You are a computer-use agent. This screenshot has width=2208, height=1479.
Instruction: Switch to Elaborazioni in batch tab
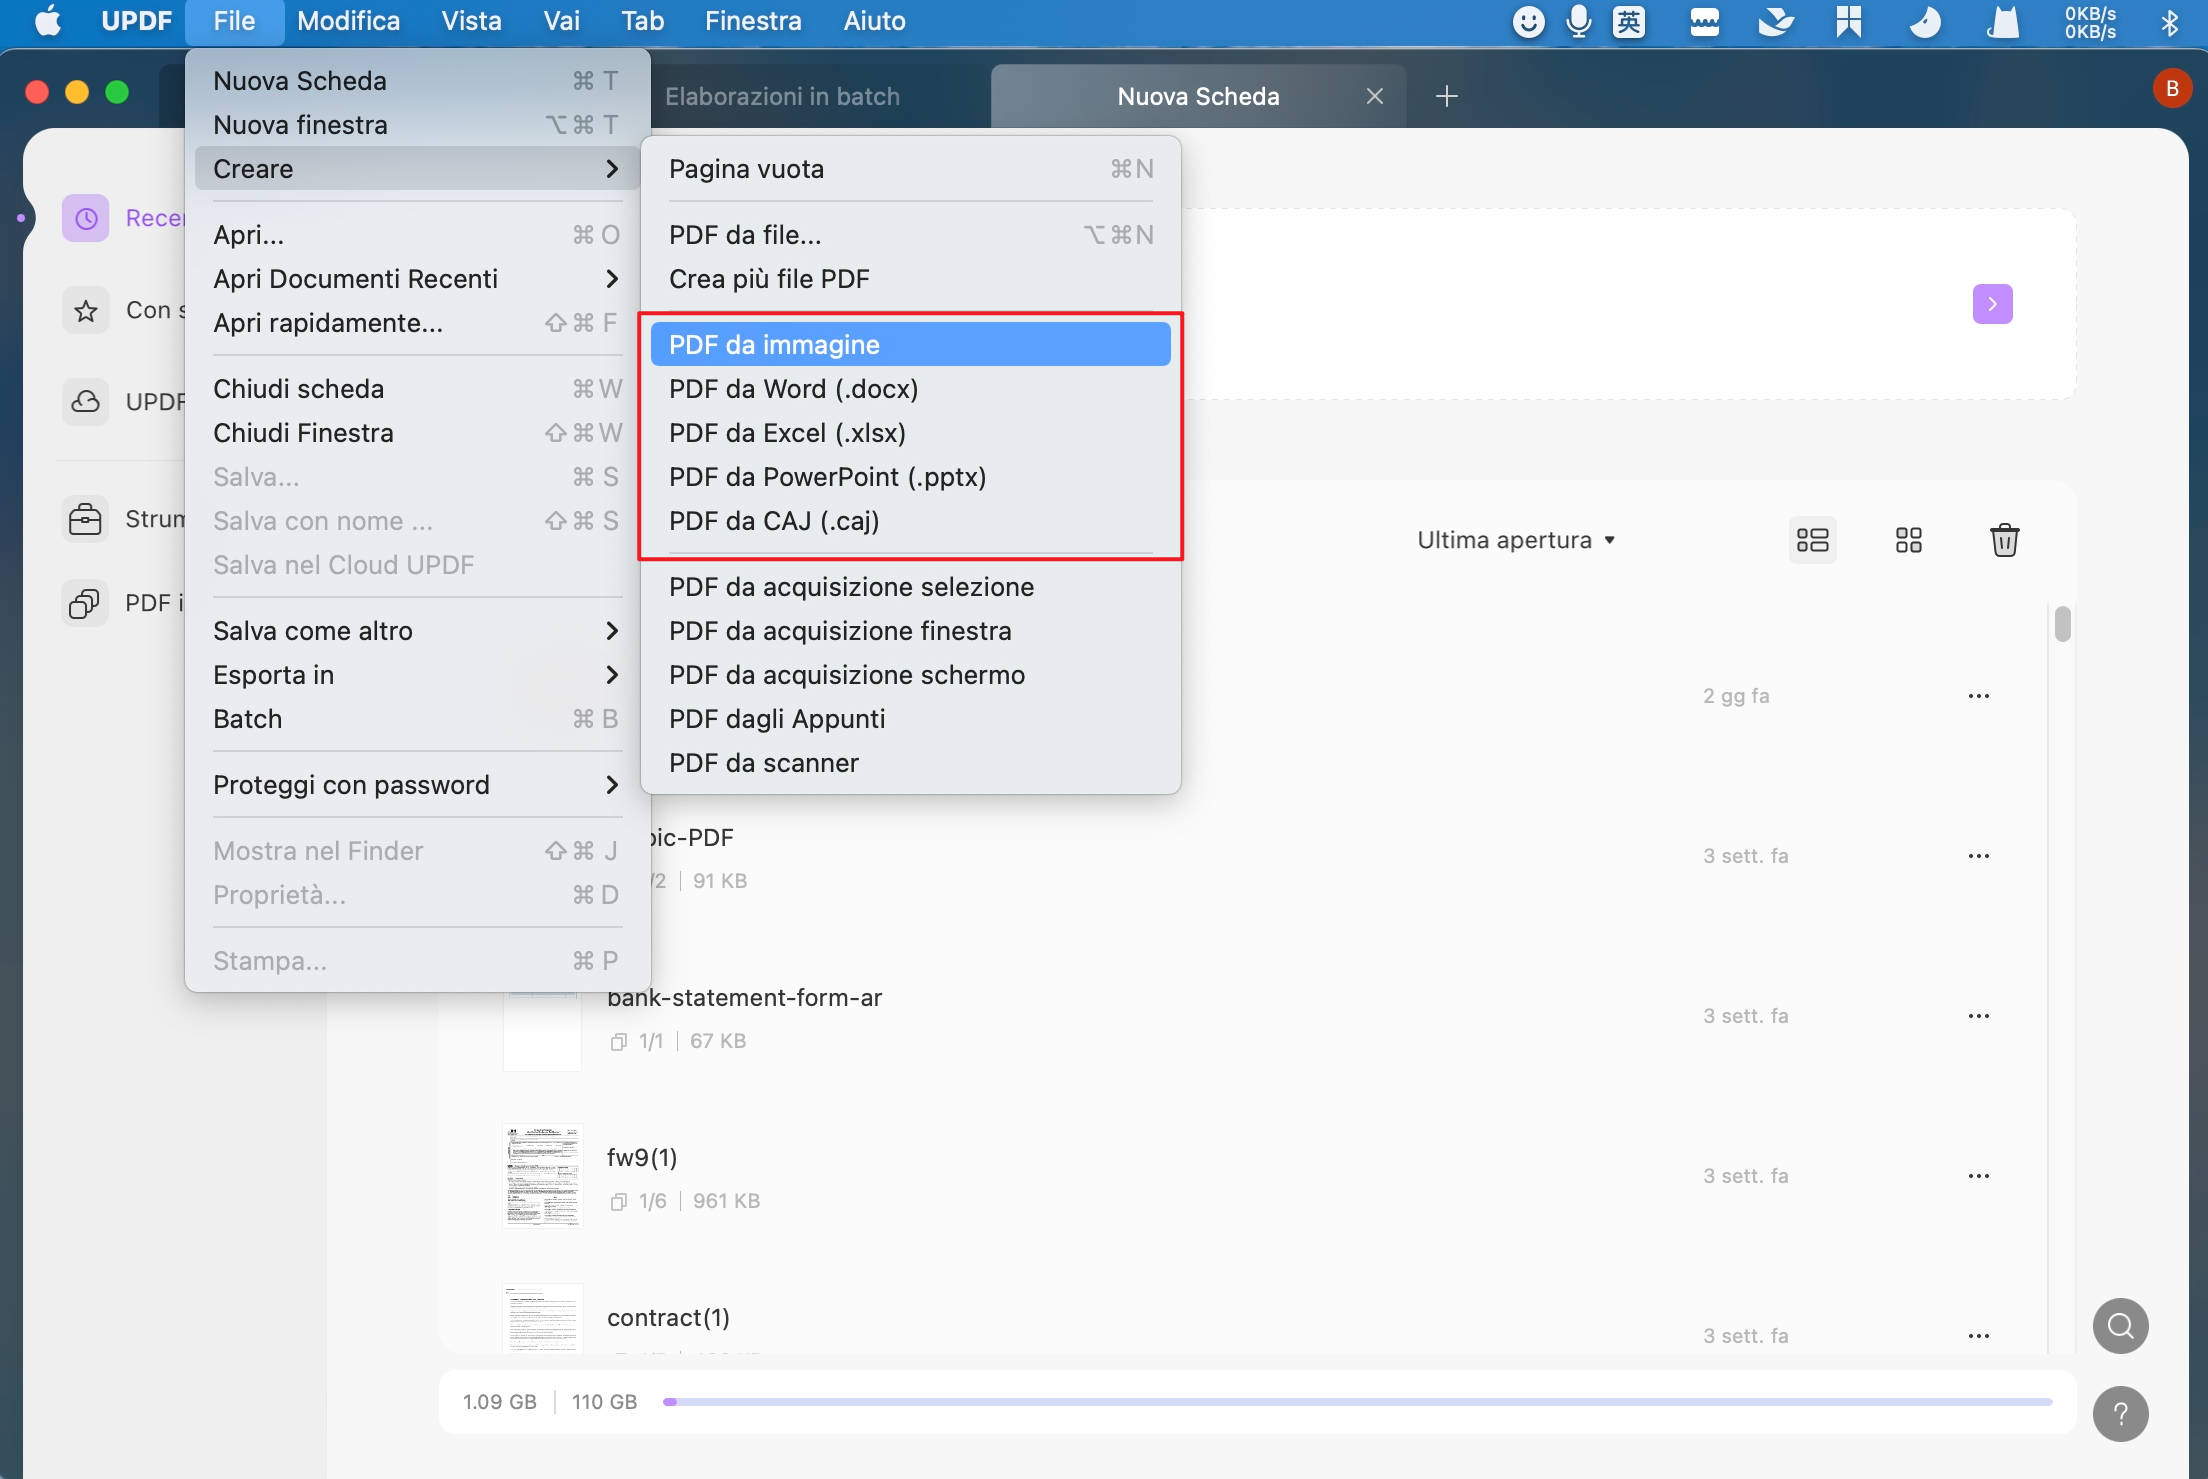(782, 96)
